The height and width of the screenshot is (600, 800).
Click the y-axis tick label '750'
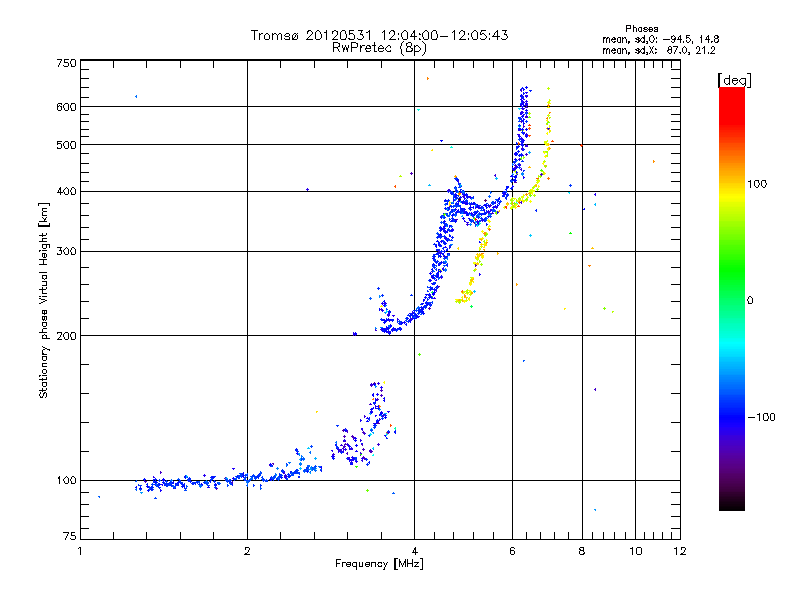tap(66, 63)
